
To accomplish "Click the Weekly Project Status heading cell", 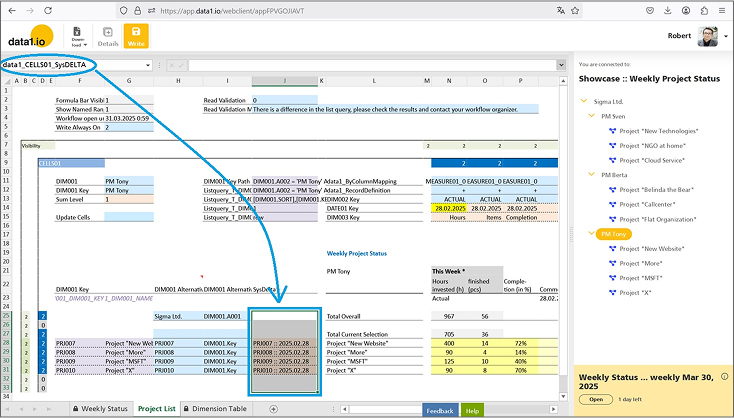I will (x=357, y=253).
